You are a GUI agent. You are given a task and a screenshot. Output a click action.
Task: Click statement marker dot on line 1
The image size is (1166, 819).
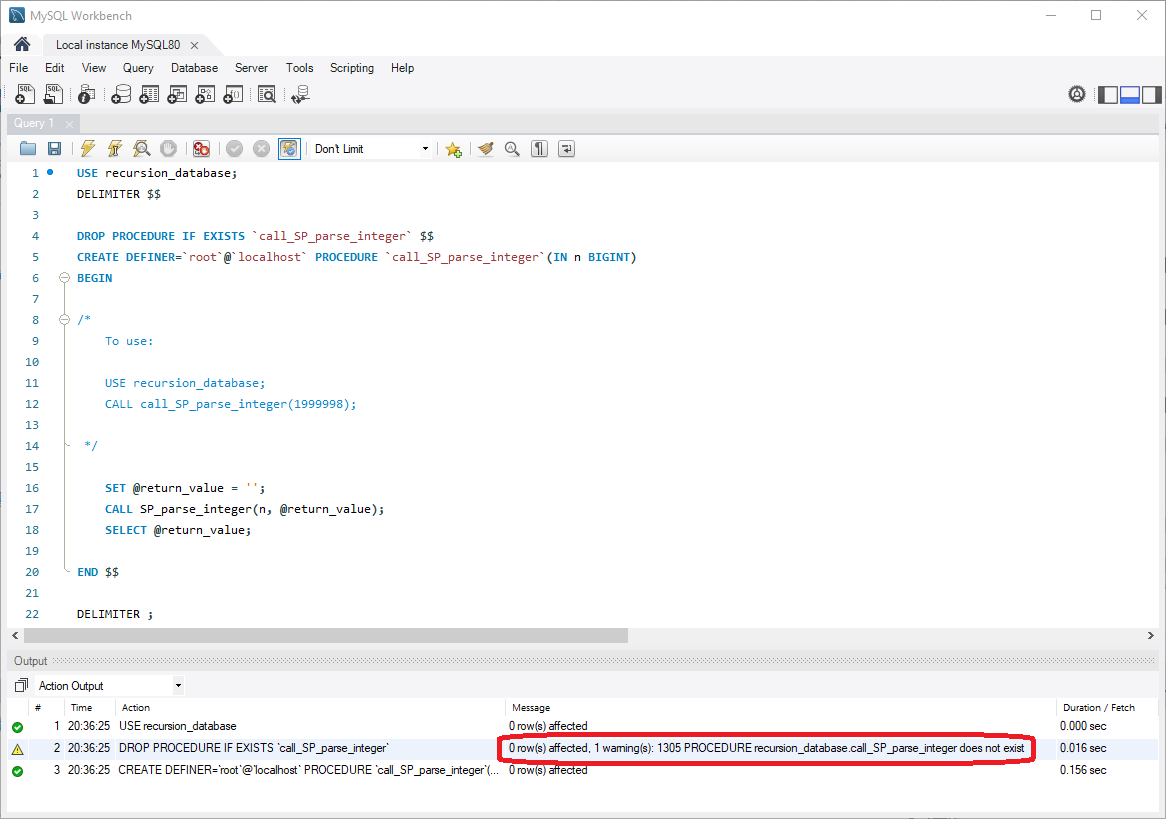(x=50, y=172)
